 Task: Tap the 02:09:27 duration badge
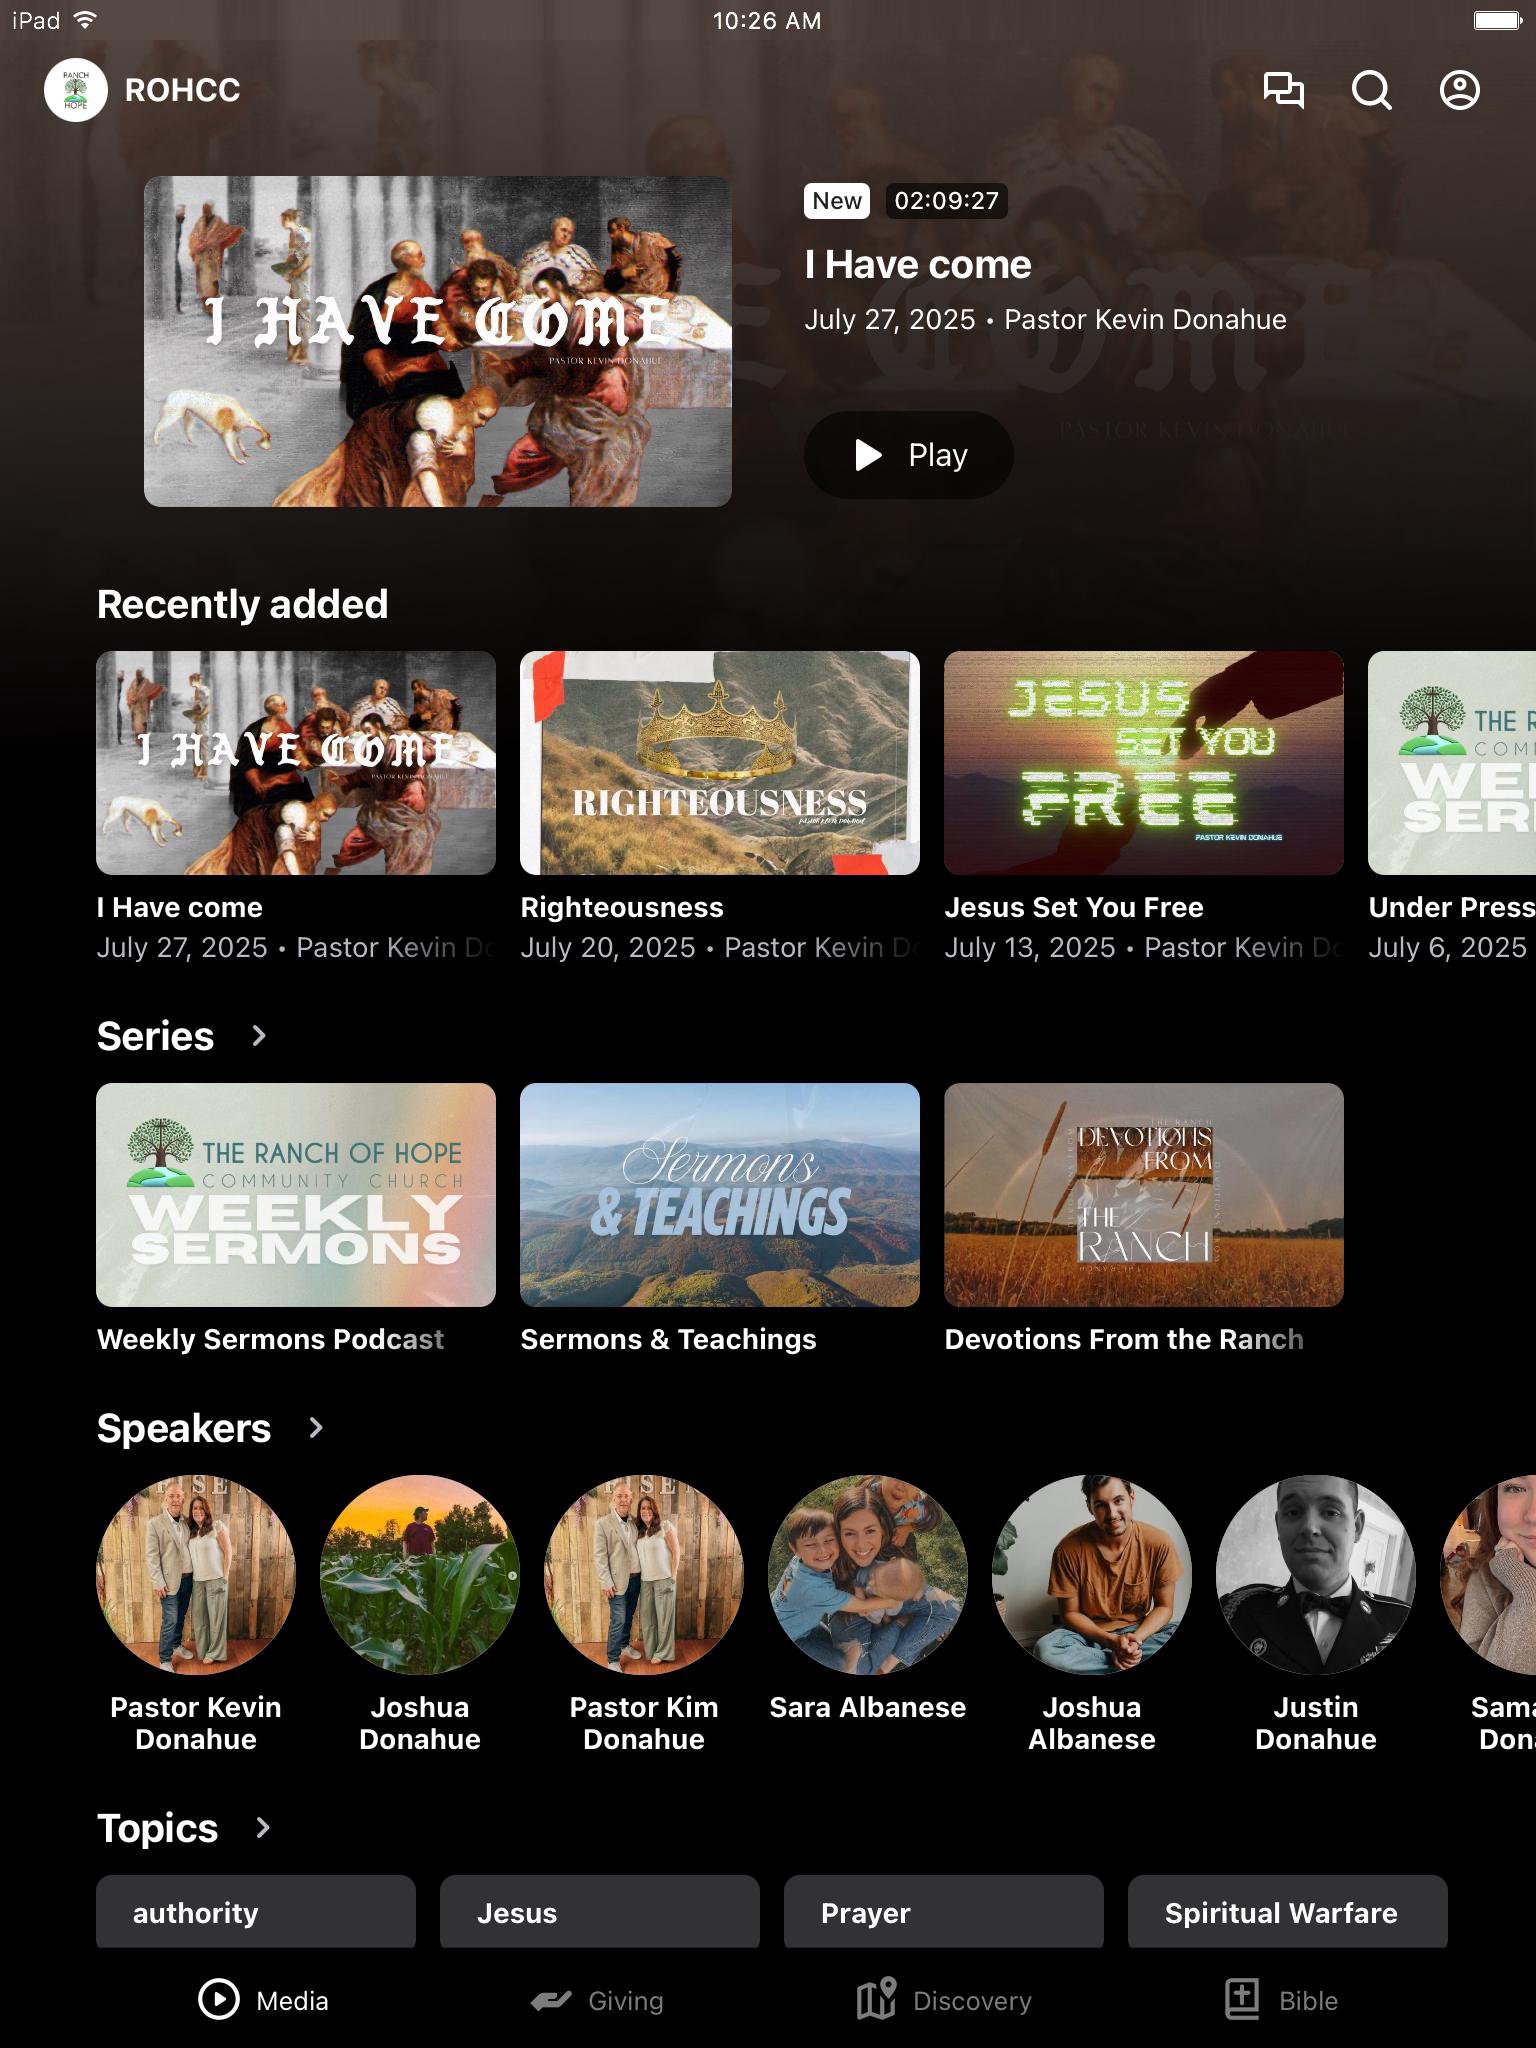tap(946, 201)
